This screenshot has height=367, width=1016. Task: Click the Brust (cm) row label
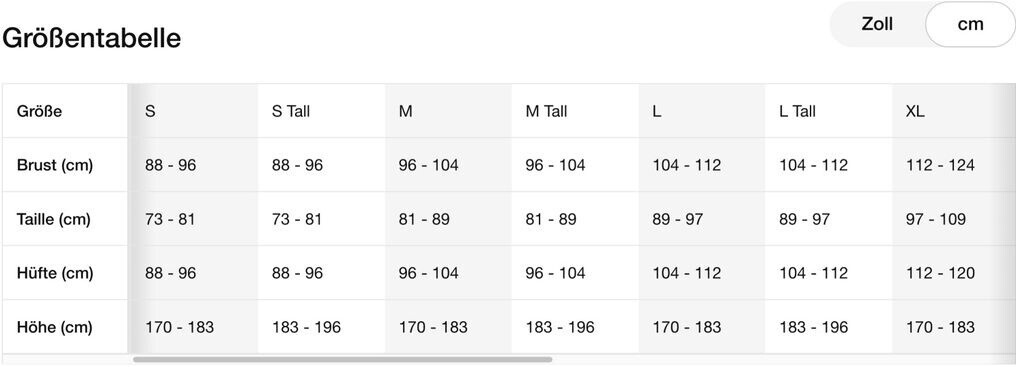click(x=55, y=165)
